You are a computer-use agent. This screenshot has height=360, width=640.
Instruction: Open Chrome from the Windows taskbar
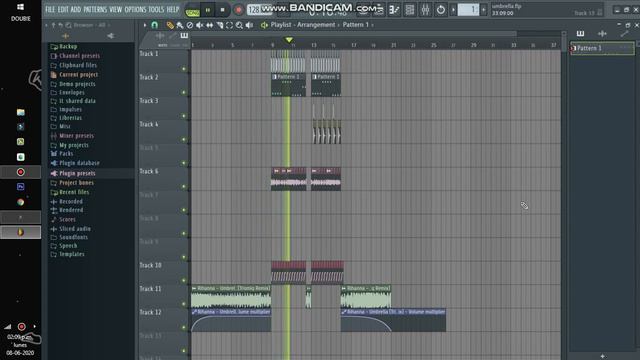pos(20,202)
